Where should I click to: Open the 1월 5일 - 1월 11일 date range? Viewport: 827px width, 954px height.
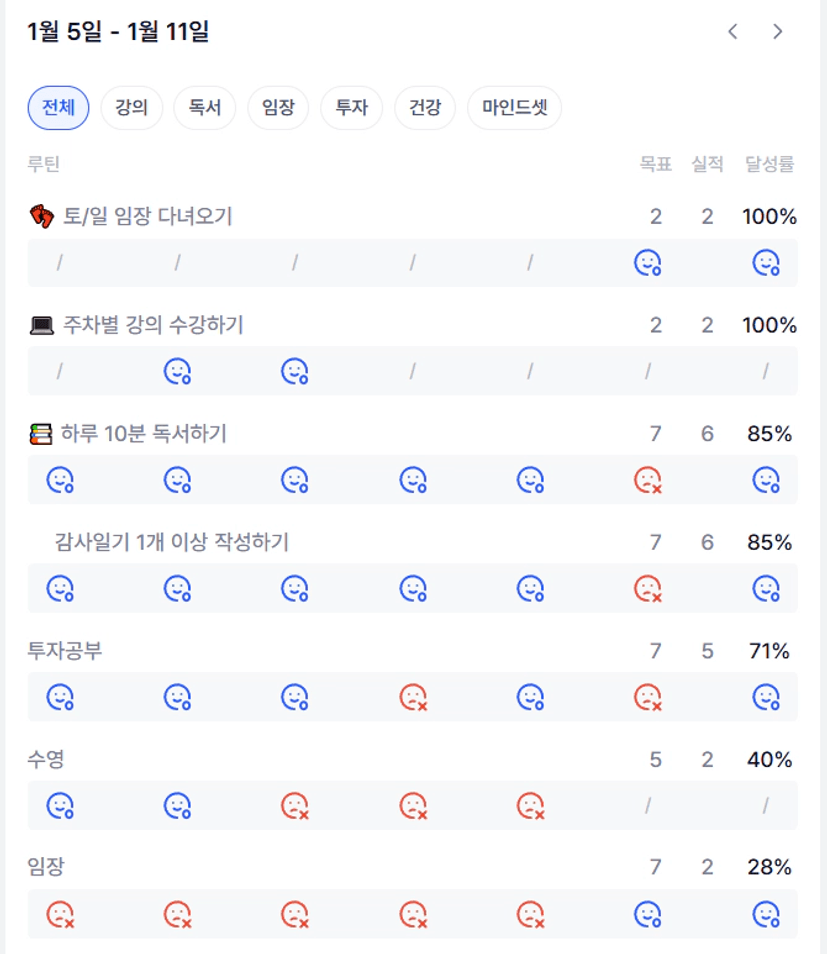point(118,32)
